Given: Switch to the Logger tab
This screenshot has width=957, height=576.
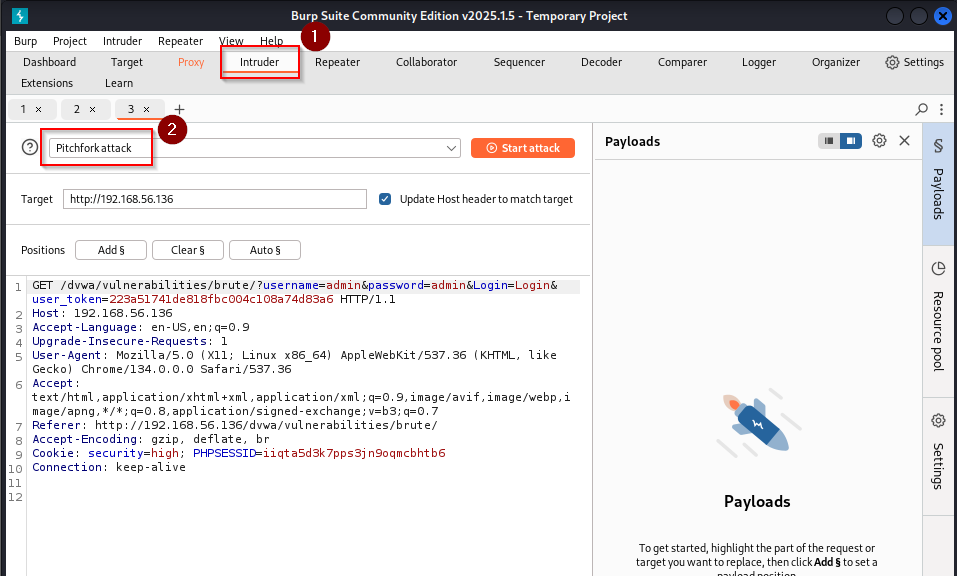Looking at the screenshot, I should coord(759,62).
